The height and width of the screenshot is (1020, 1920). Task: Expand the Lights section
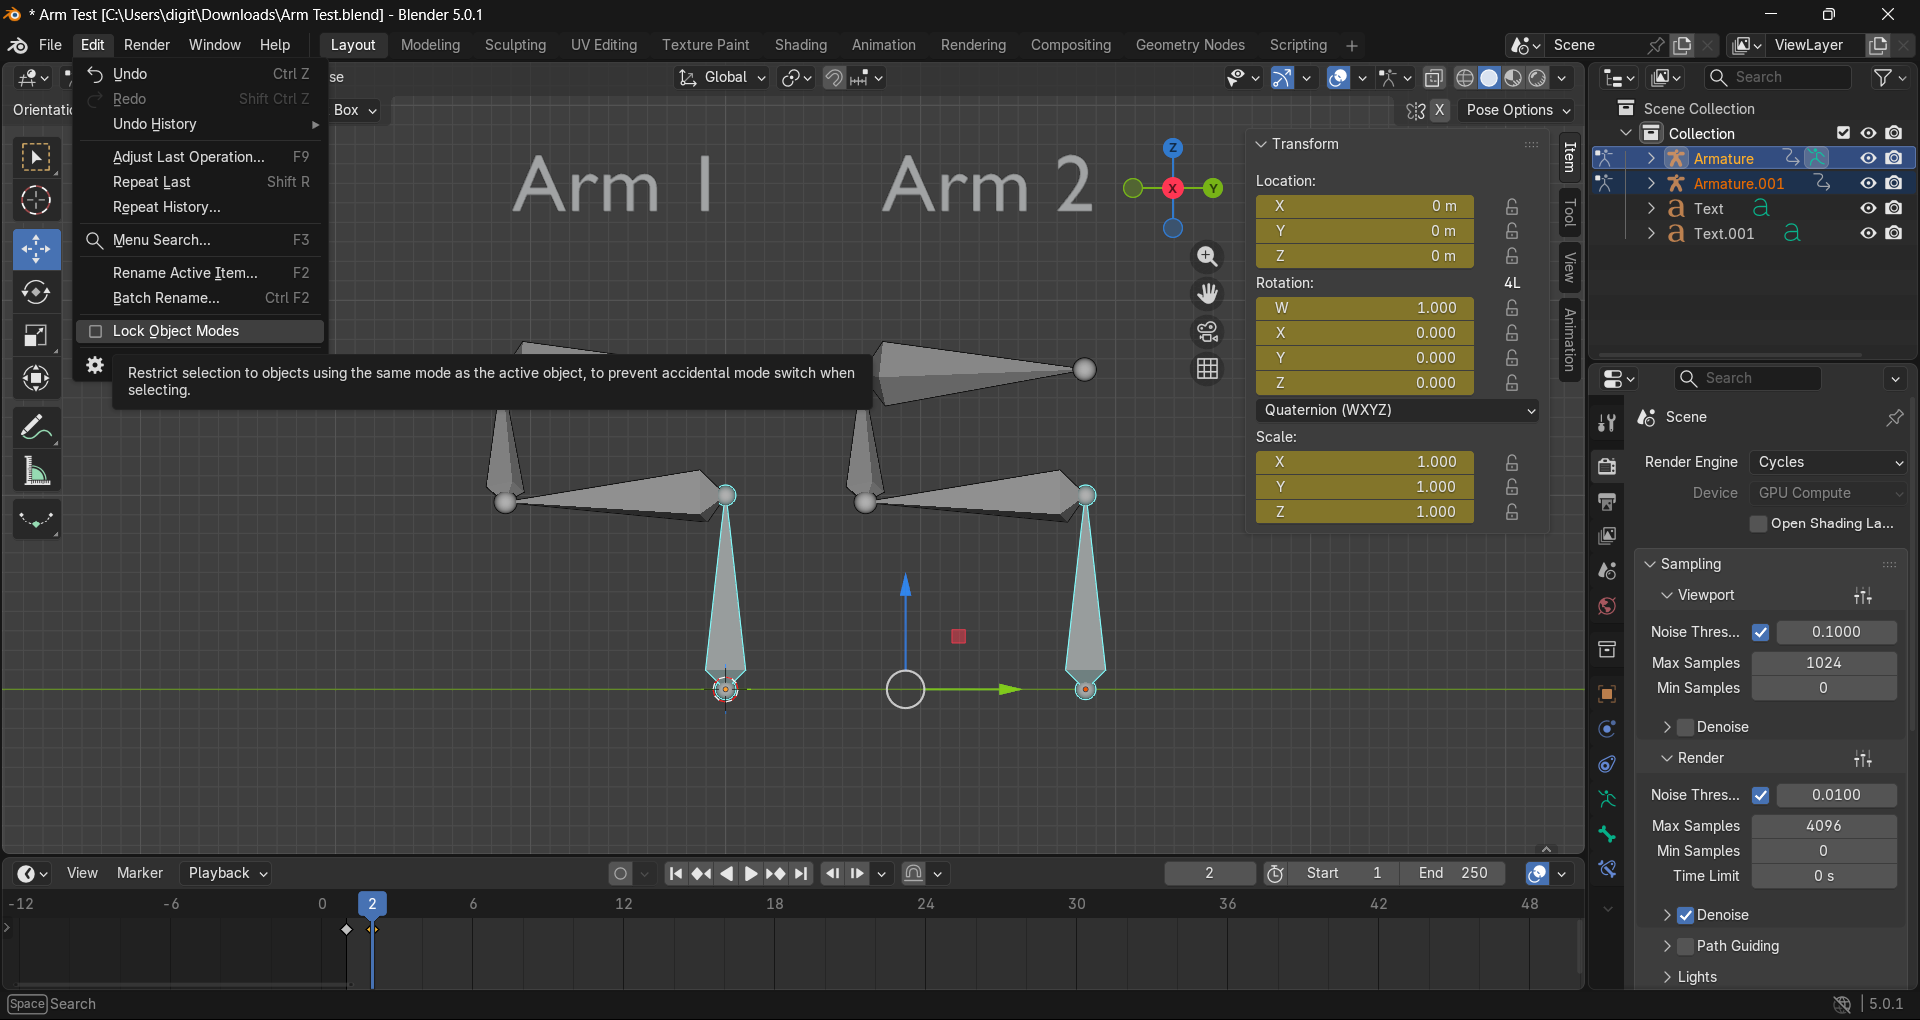[x=1667, y=977]
